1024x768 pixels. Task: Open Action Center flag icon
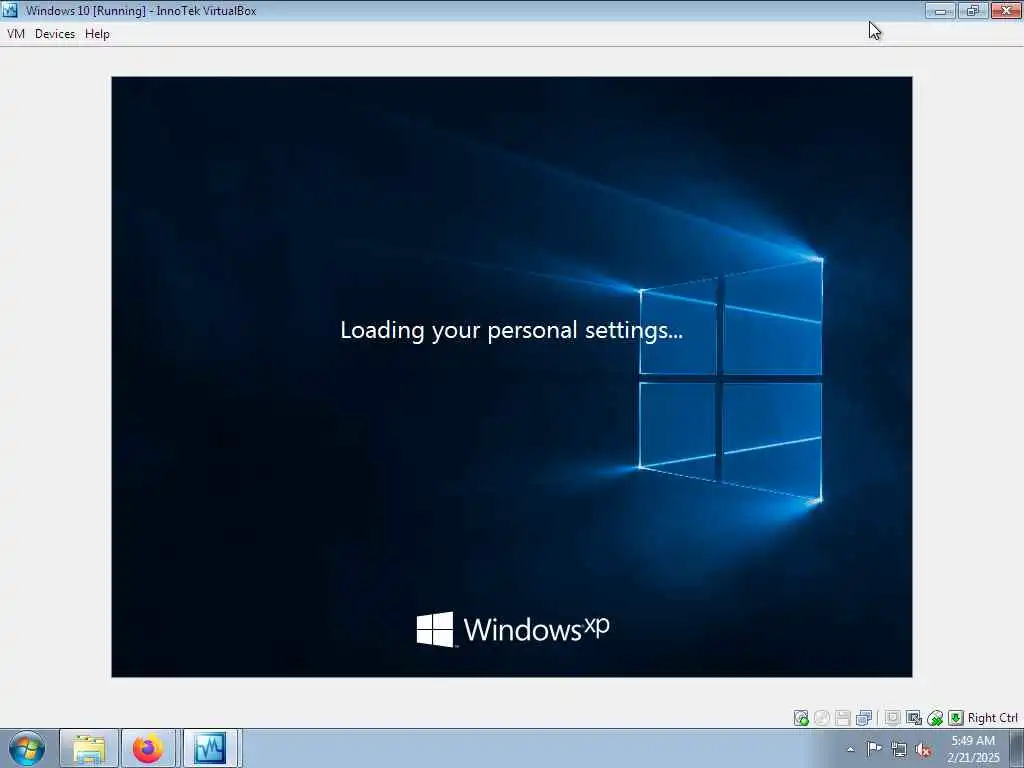click(x=874, y=749)
